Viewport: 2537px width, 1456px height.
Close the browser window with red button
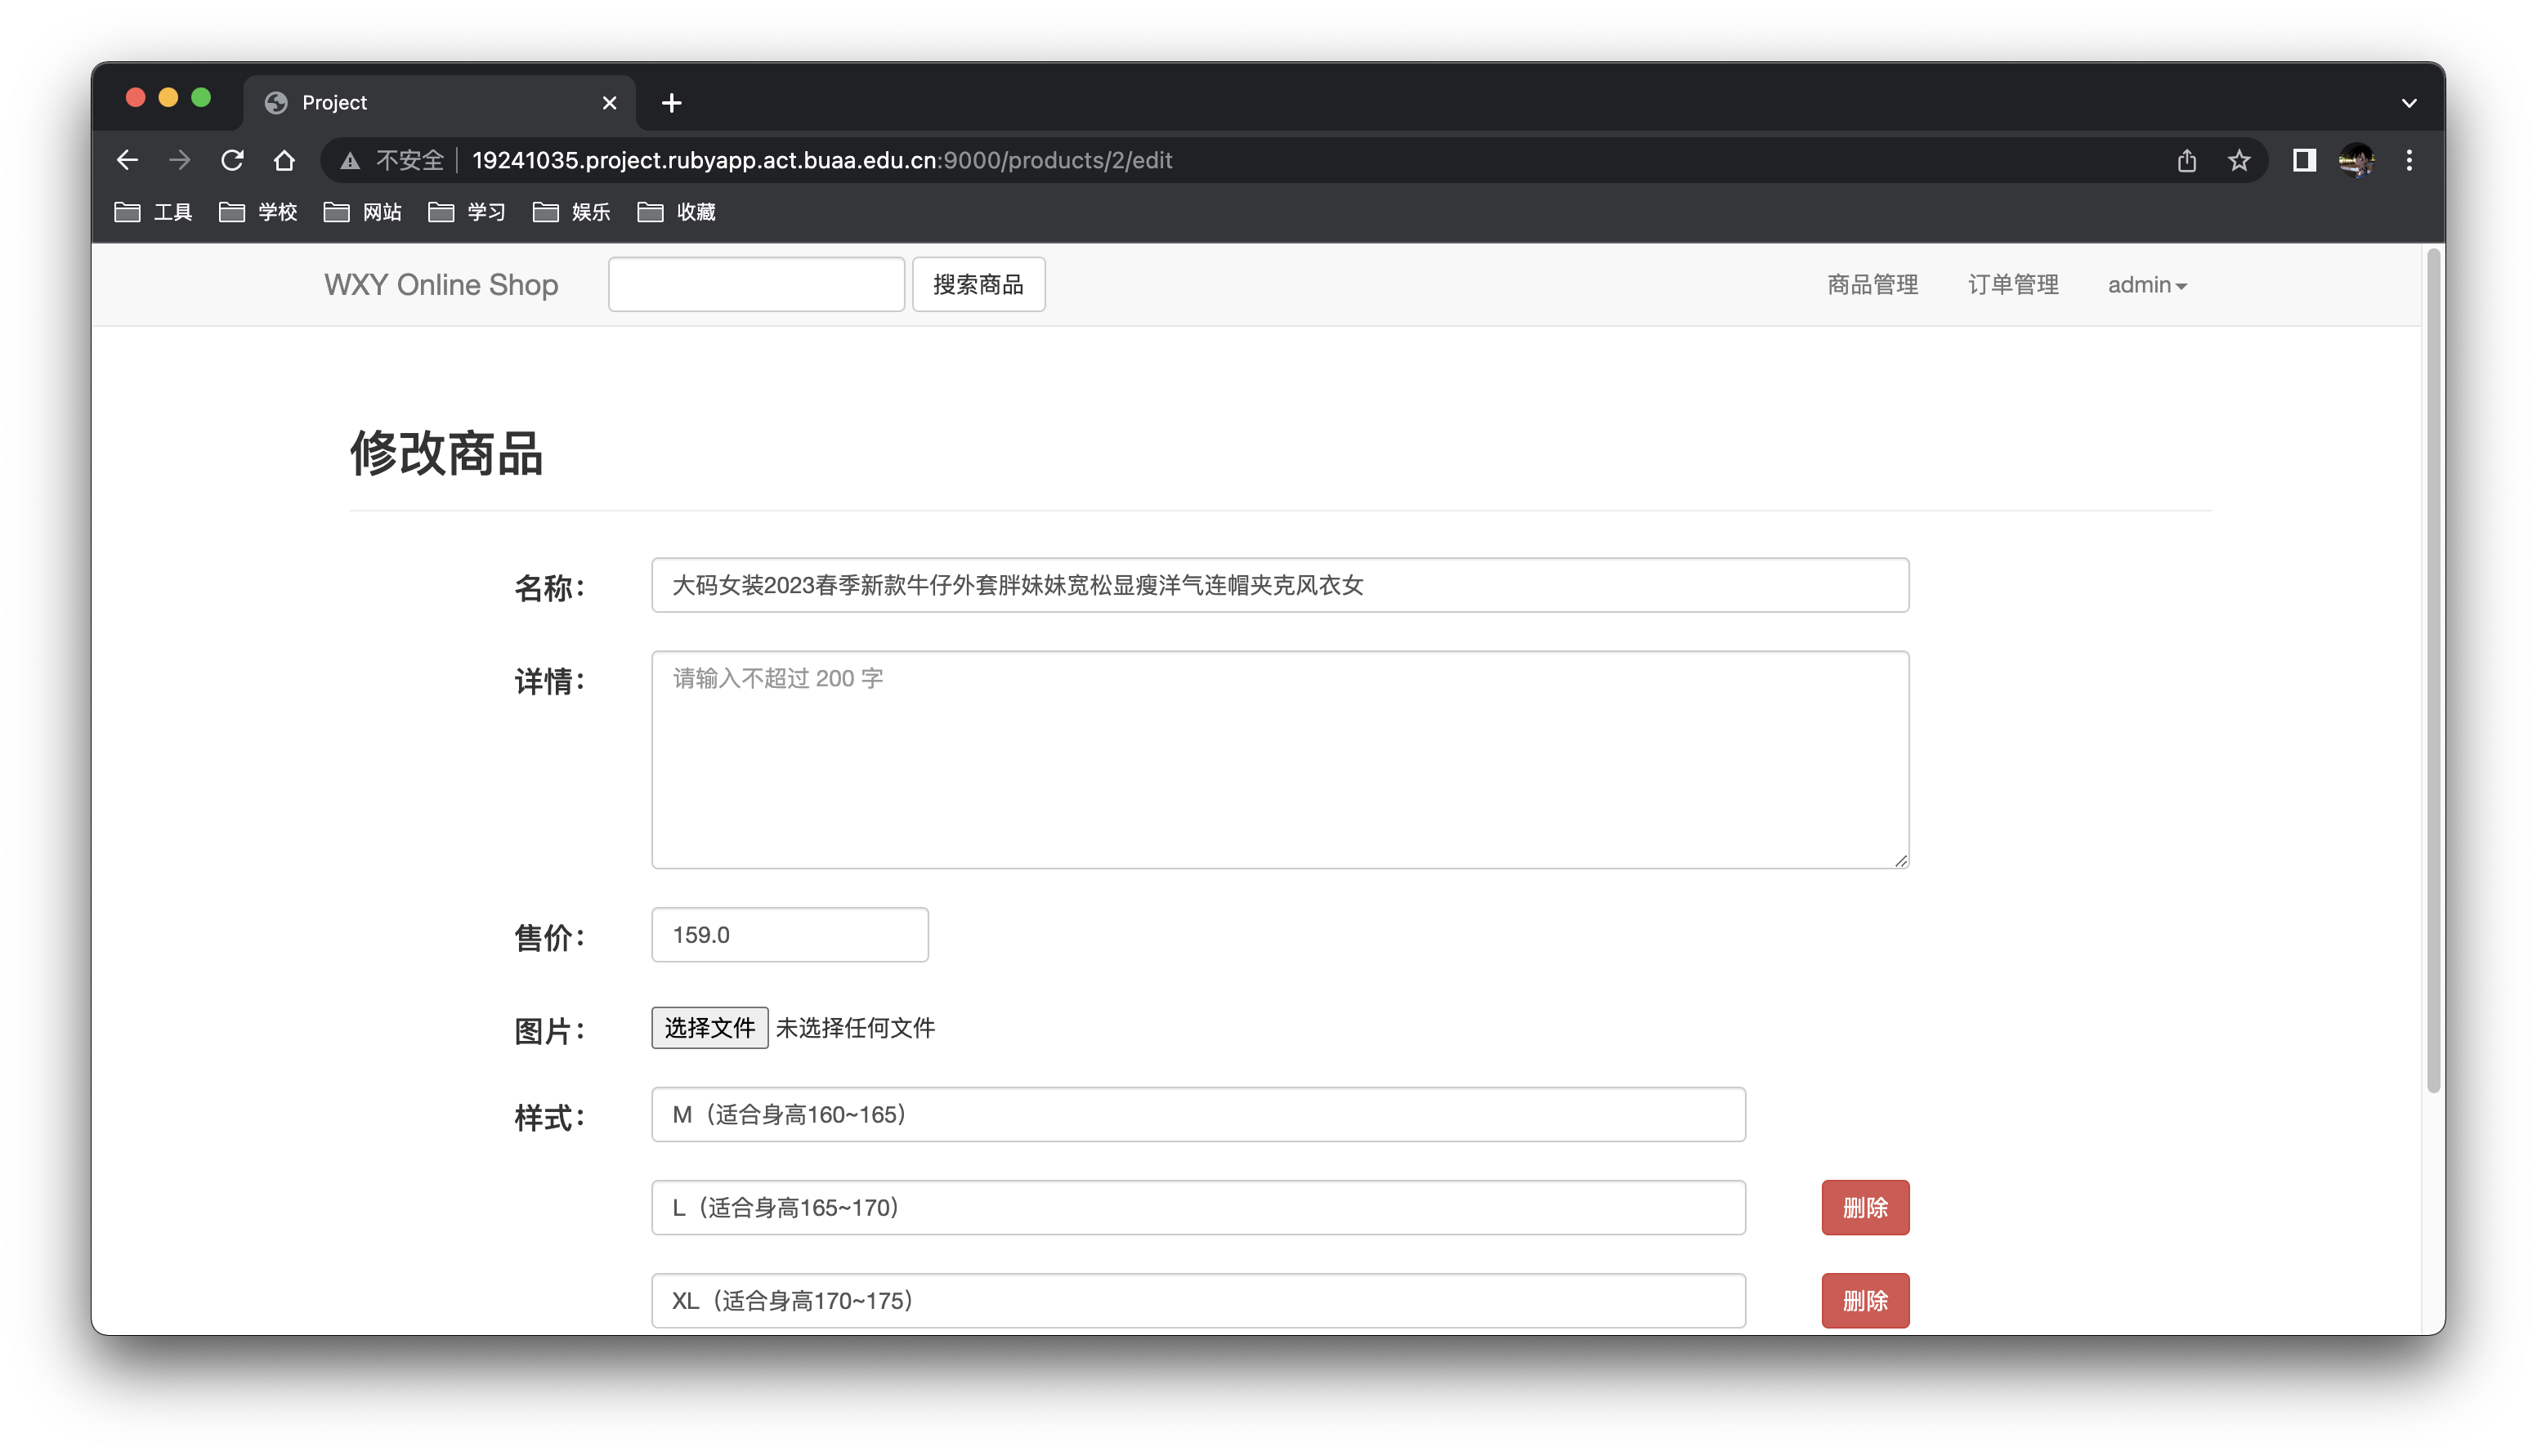136,97
